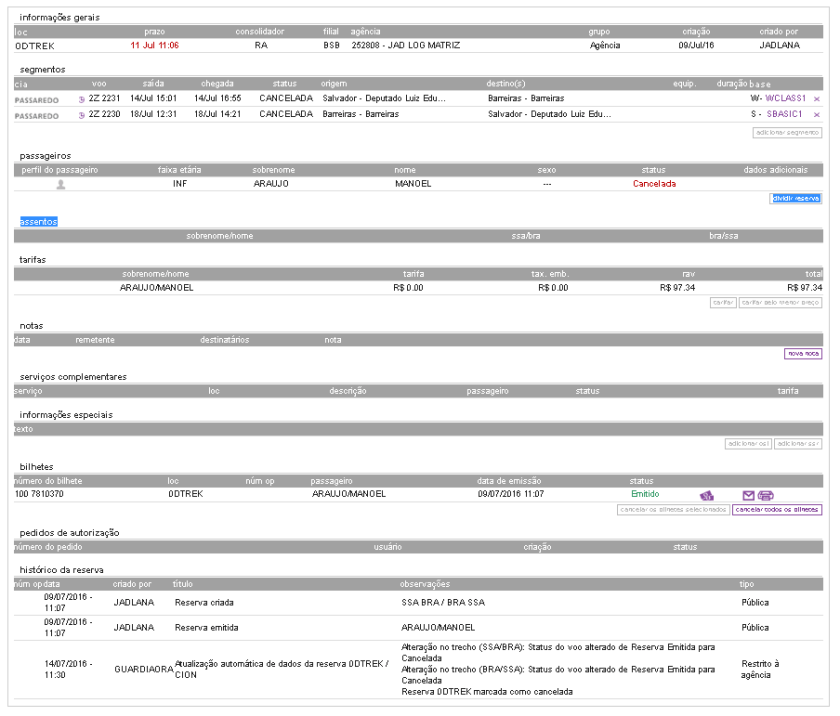Click 'cancelar os bilhetes selecionados' button
The width and height of the screenshot is (840, 716).
pos(672,509)
